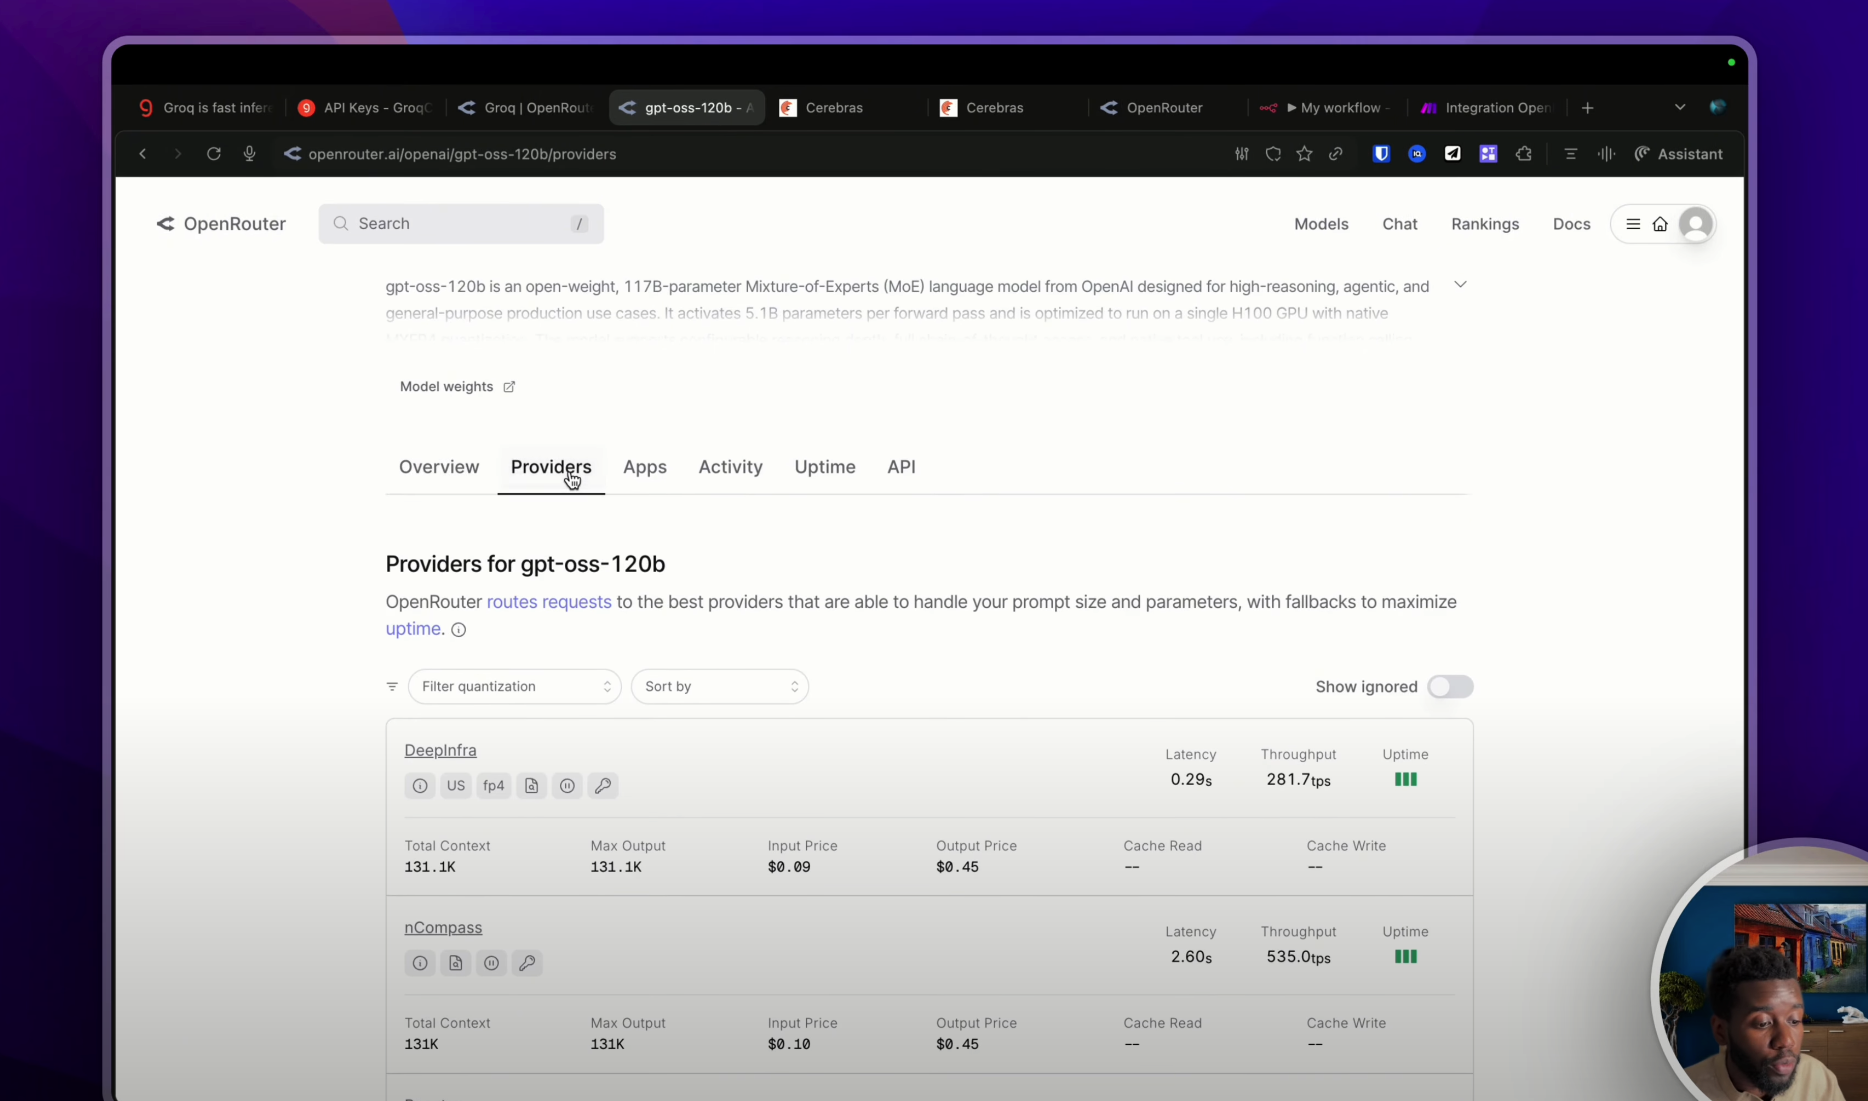The height and width of the screenshot is (1101, 1868).
Task: Open the audio waveform icon in toolbar
Action: tap(1606, 154)
